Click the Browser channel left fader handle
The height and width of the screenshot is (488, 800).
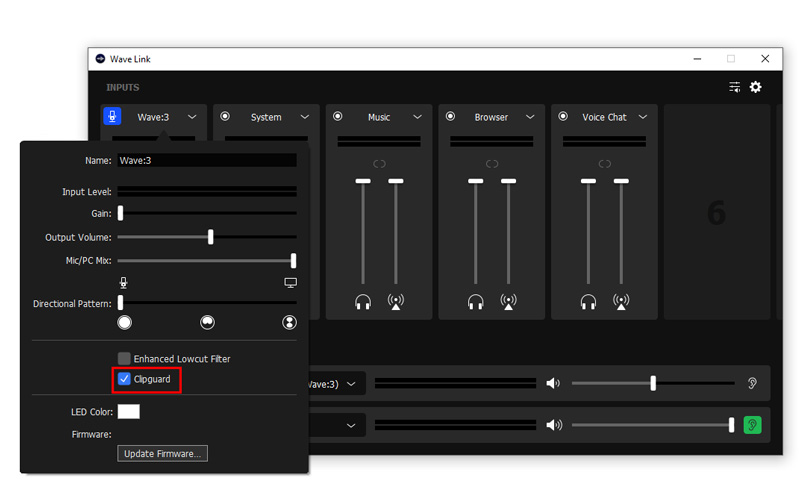point(476,181)
